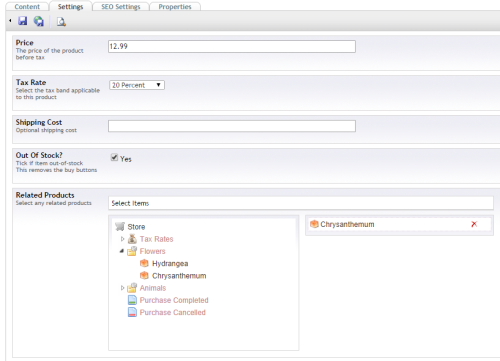
Task: Click the Hydrangea product box icon
Action: click(144, 263)
